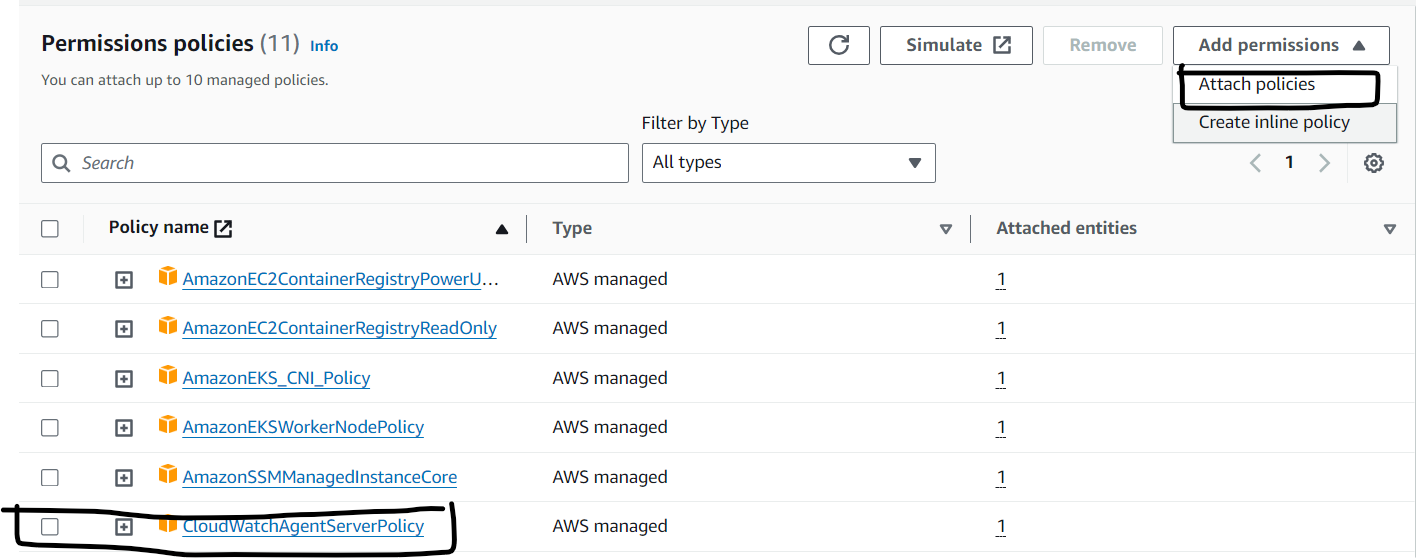
Task: Click the magnifier icon in the search box
Action: (x=62, y=163)
